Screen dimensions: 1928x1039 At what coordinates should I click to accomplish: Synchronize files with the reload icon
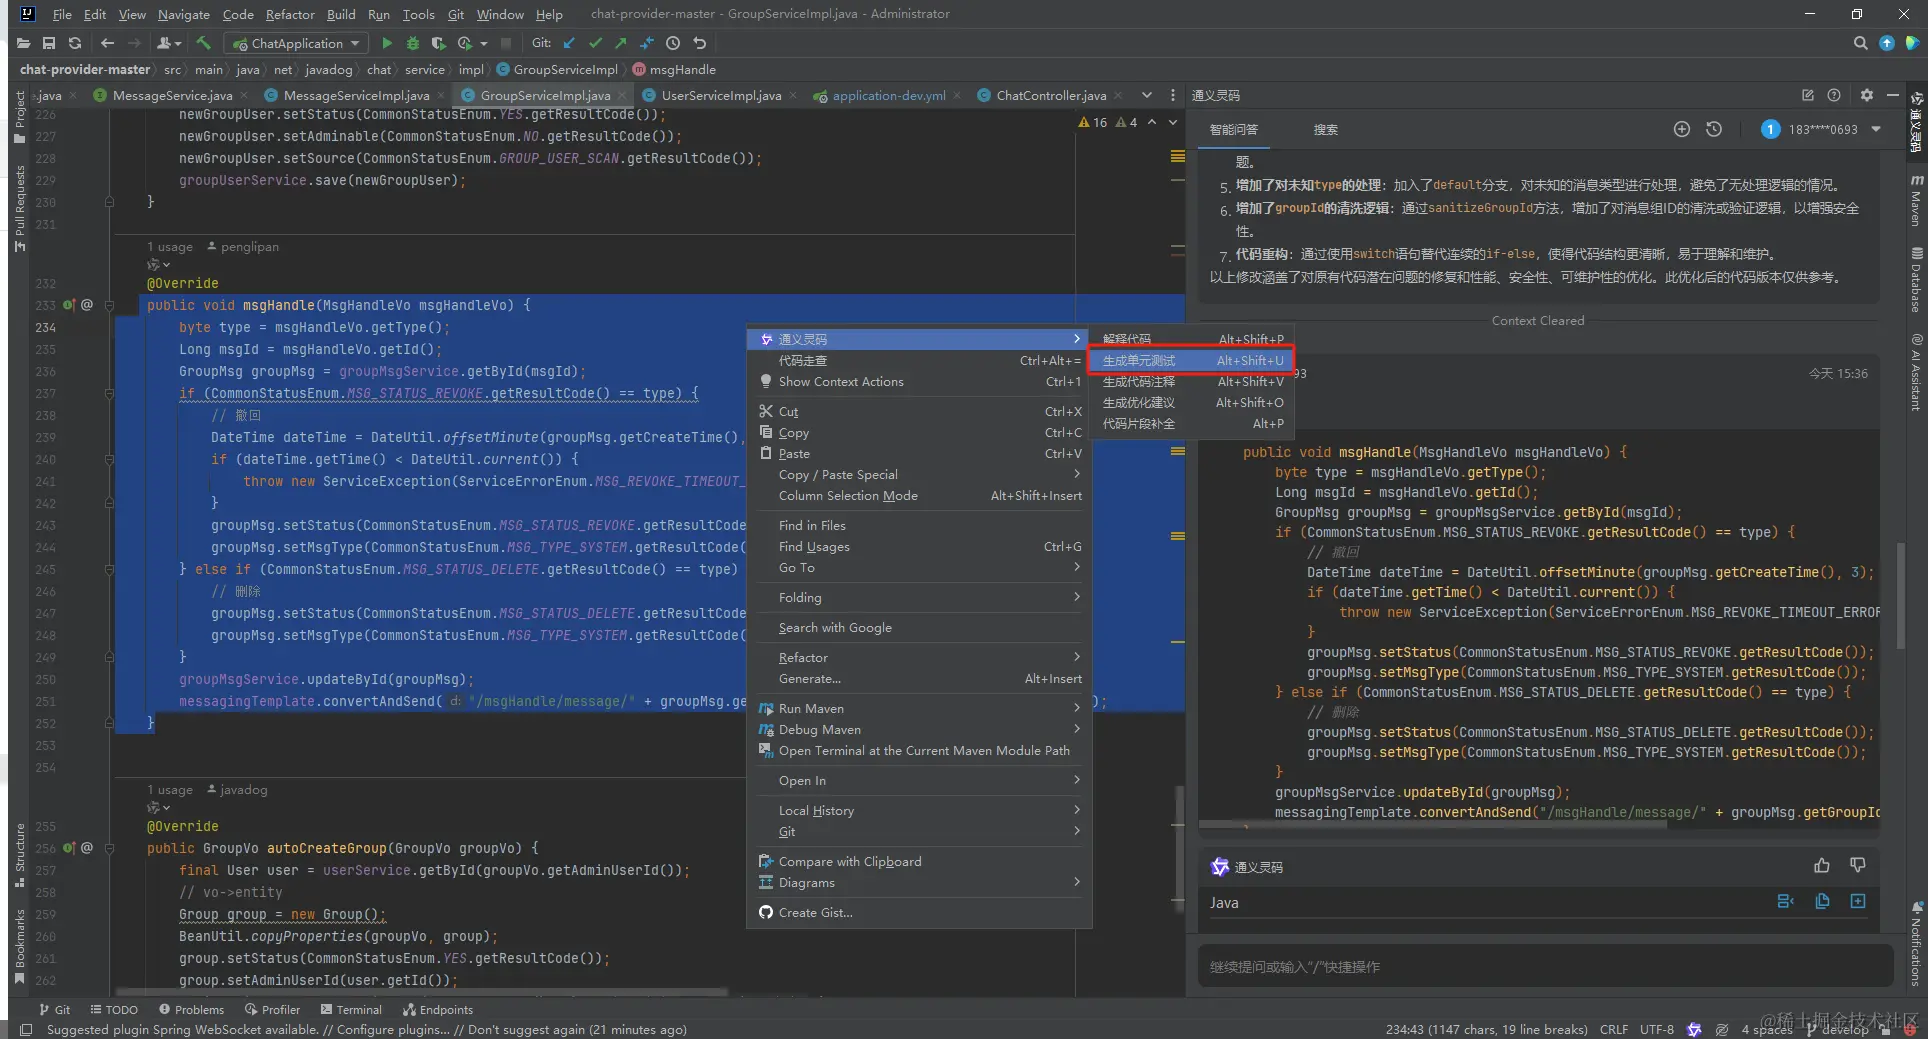pyautogui.click(x=75, y=43)
